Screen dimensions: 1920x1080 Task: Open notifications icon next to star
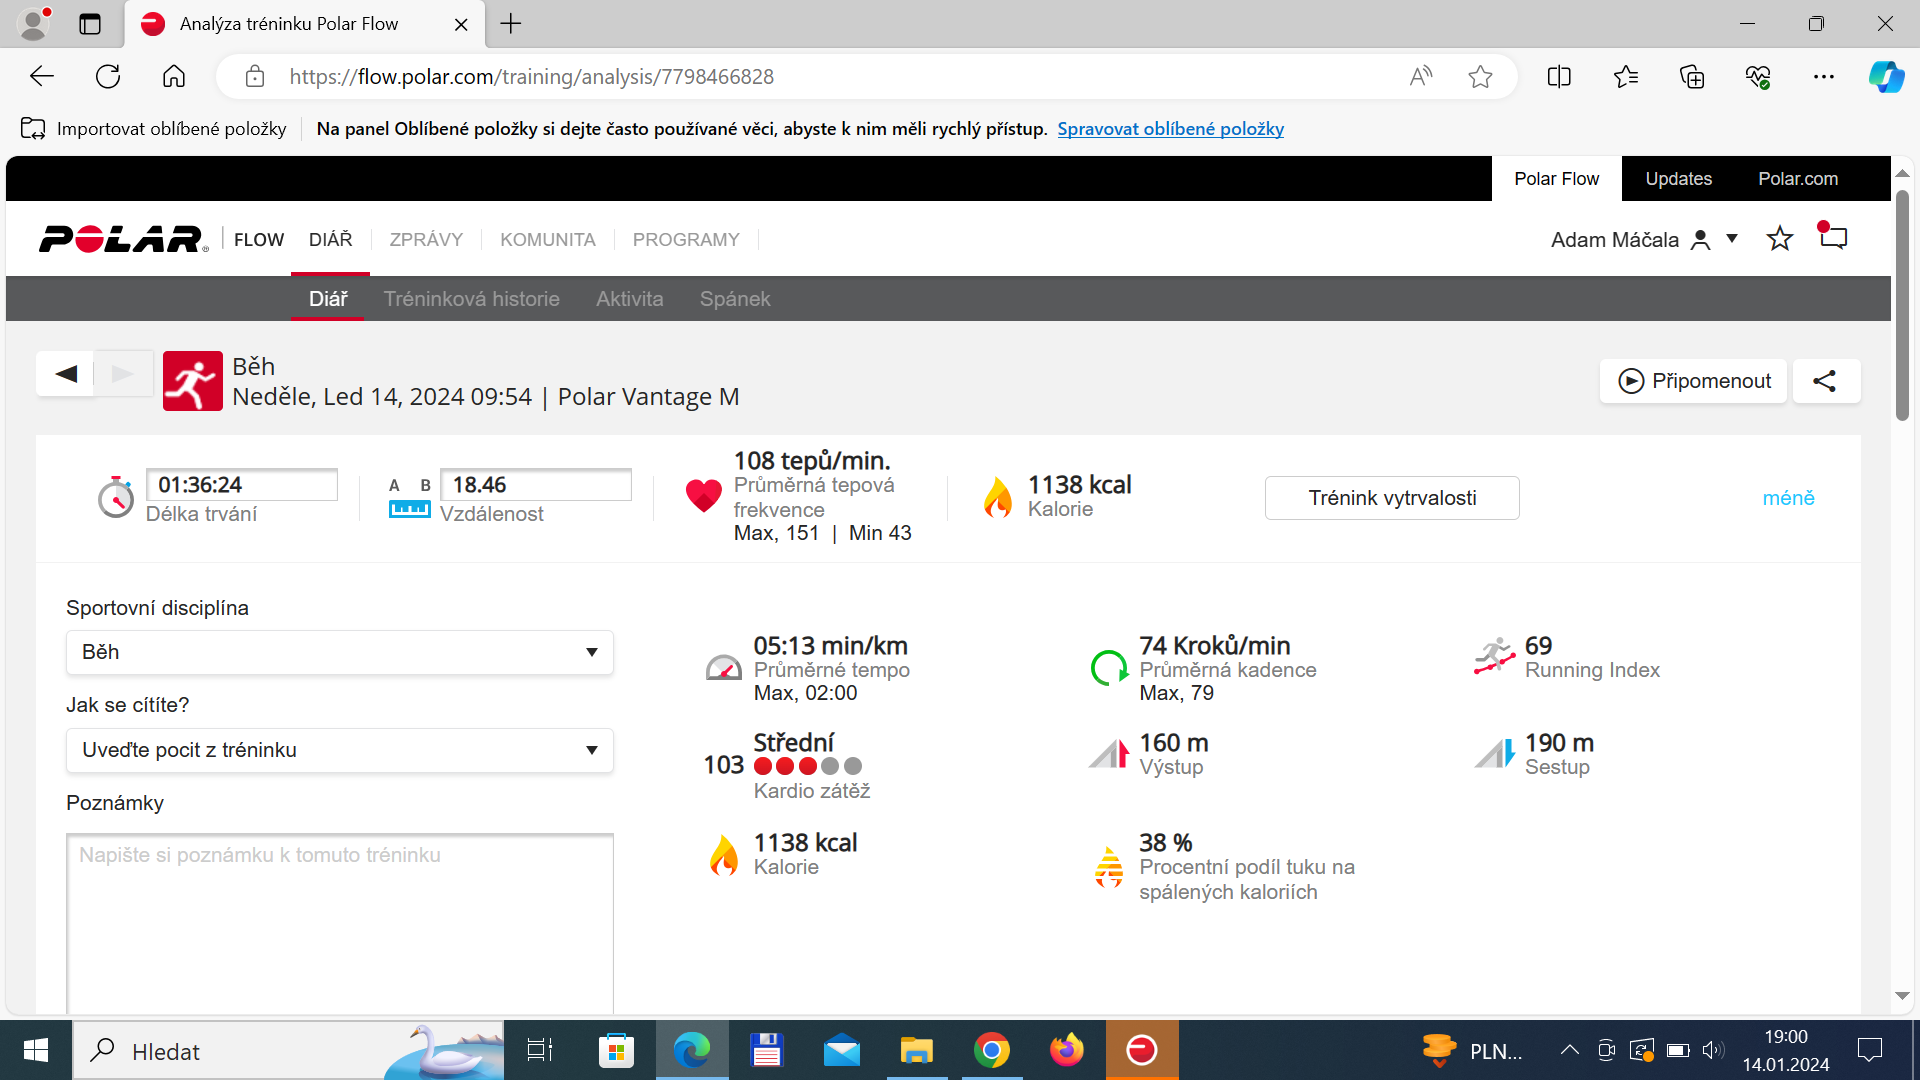click(1832, 237)
